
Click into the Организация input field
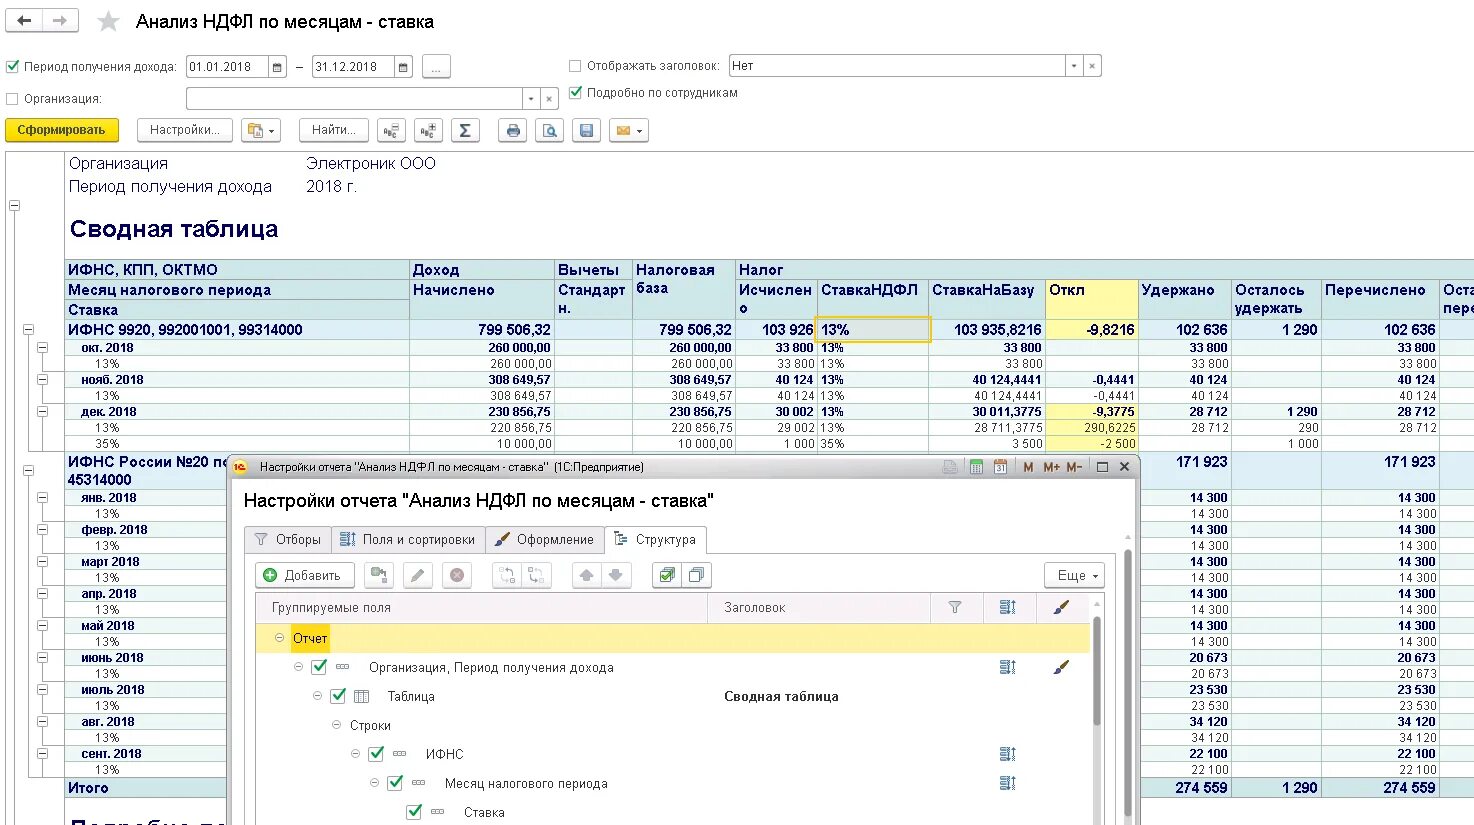pos(354,99)
